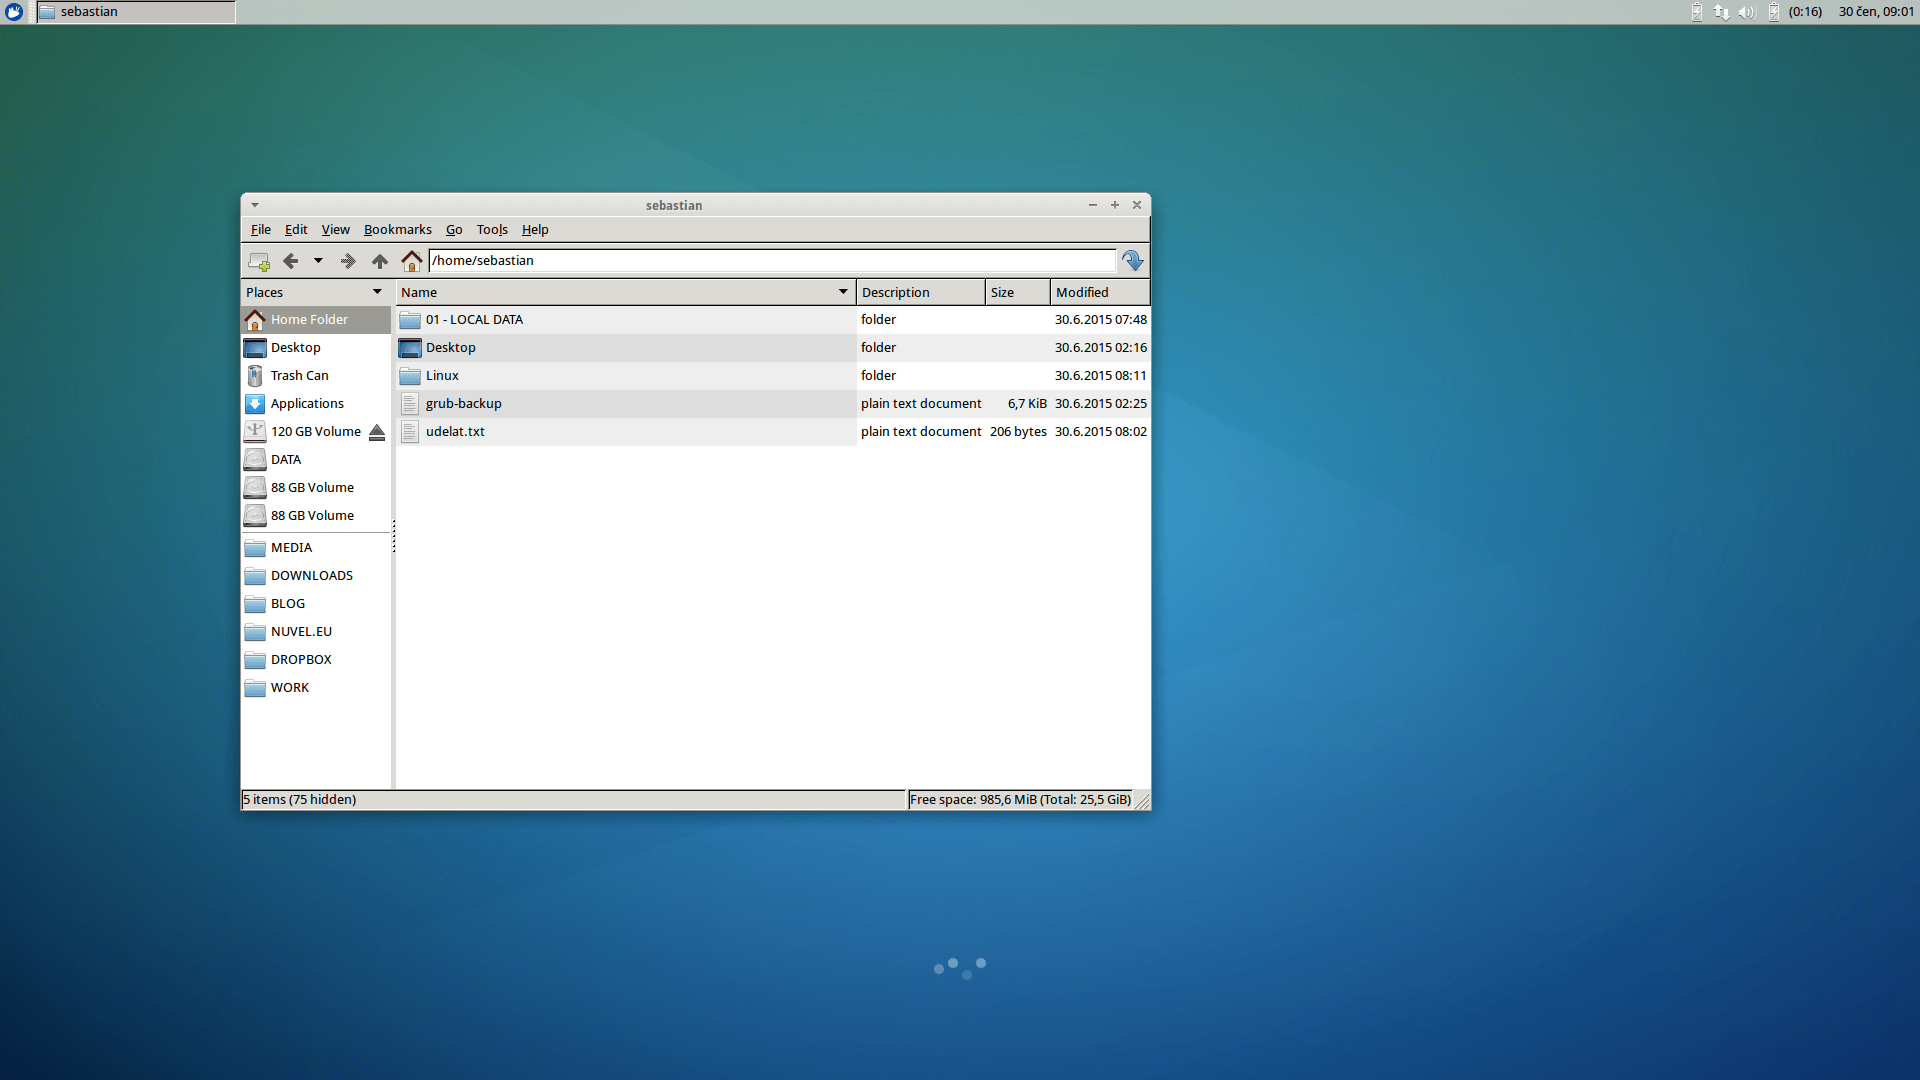Open the Help menu
Viewport: 1920px width, 1080px height.
tap(535, 230)
